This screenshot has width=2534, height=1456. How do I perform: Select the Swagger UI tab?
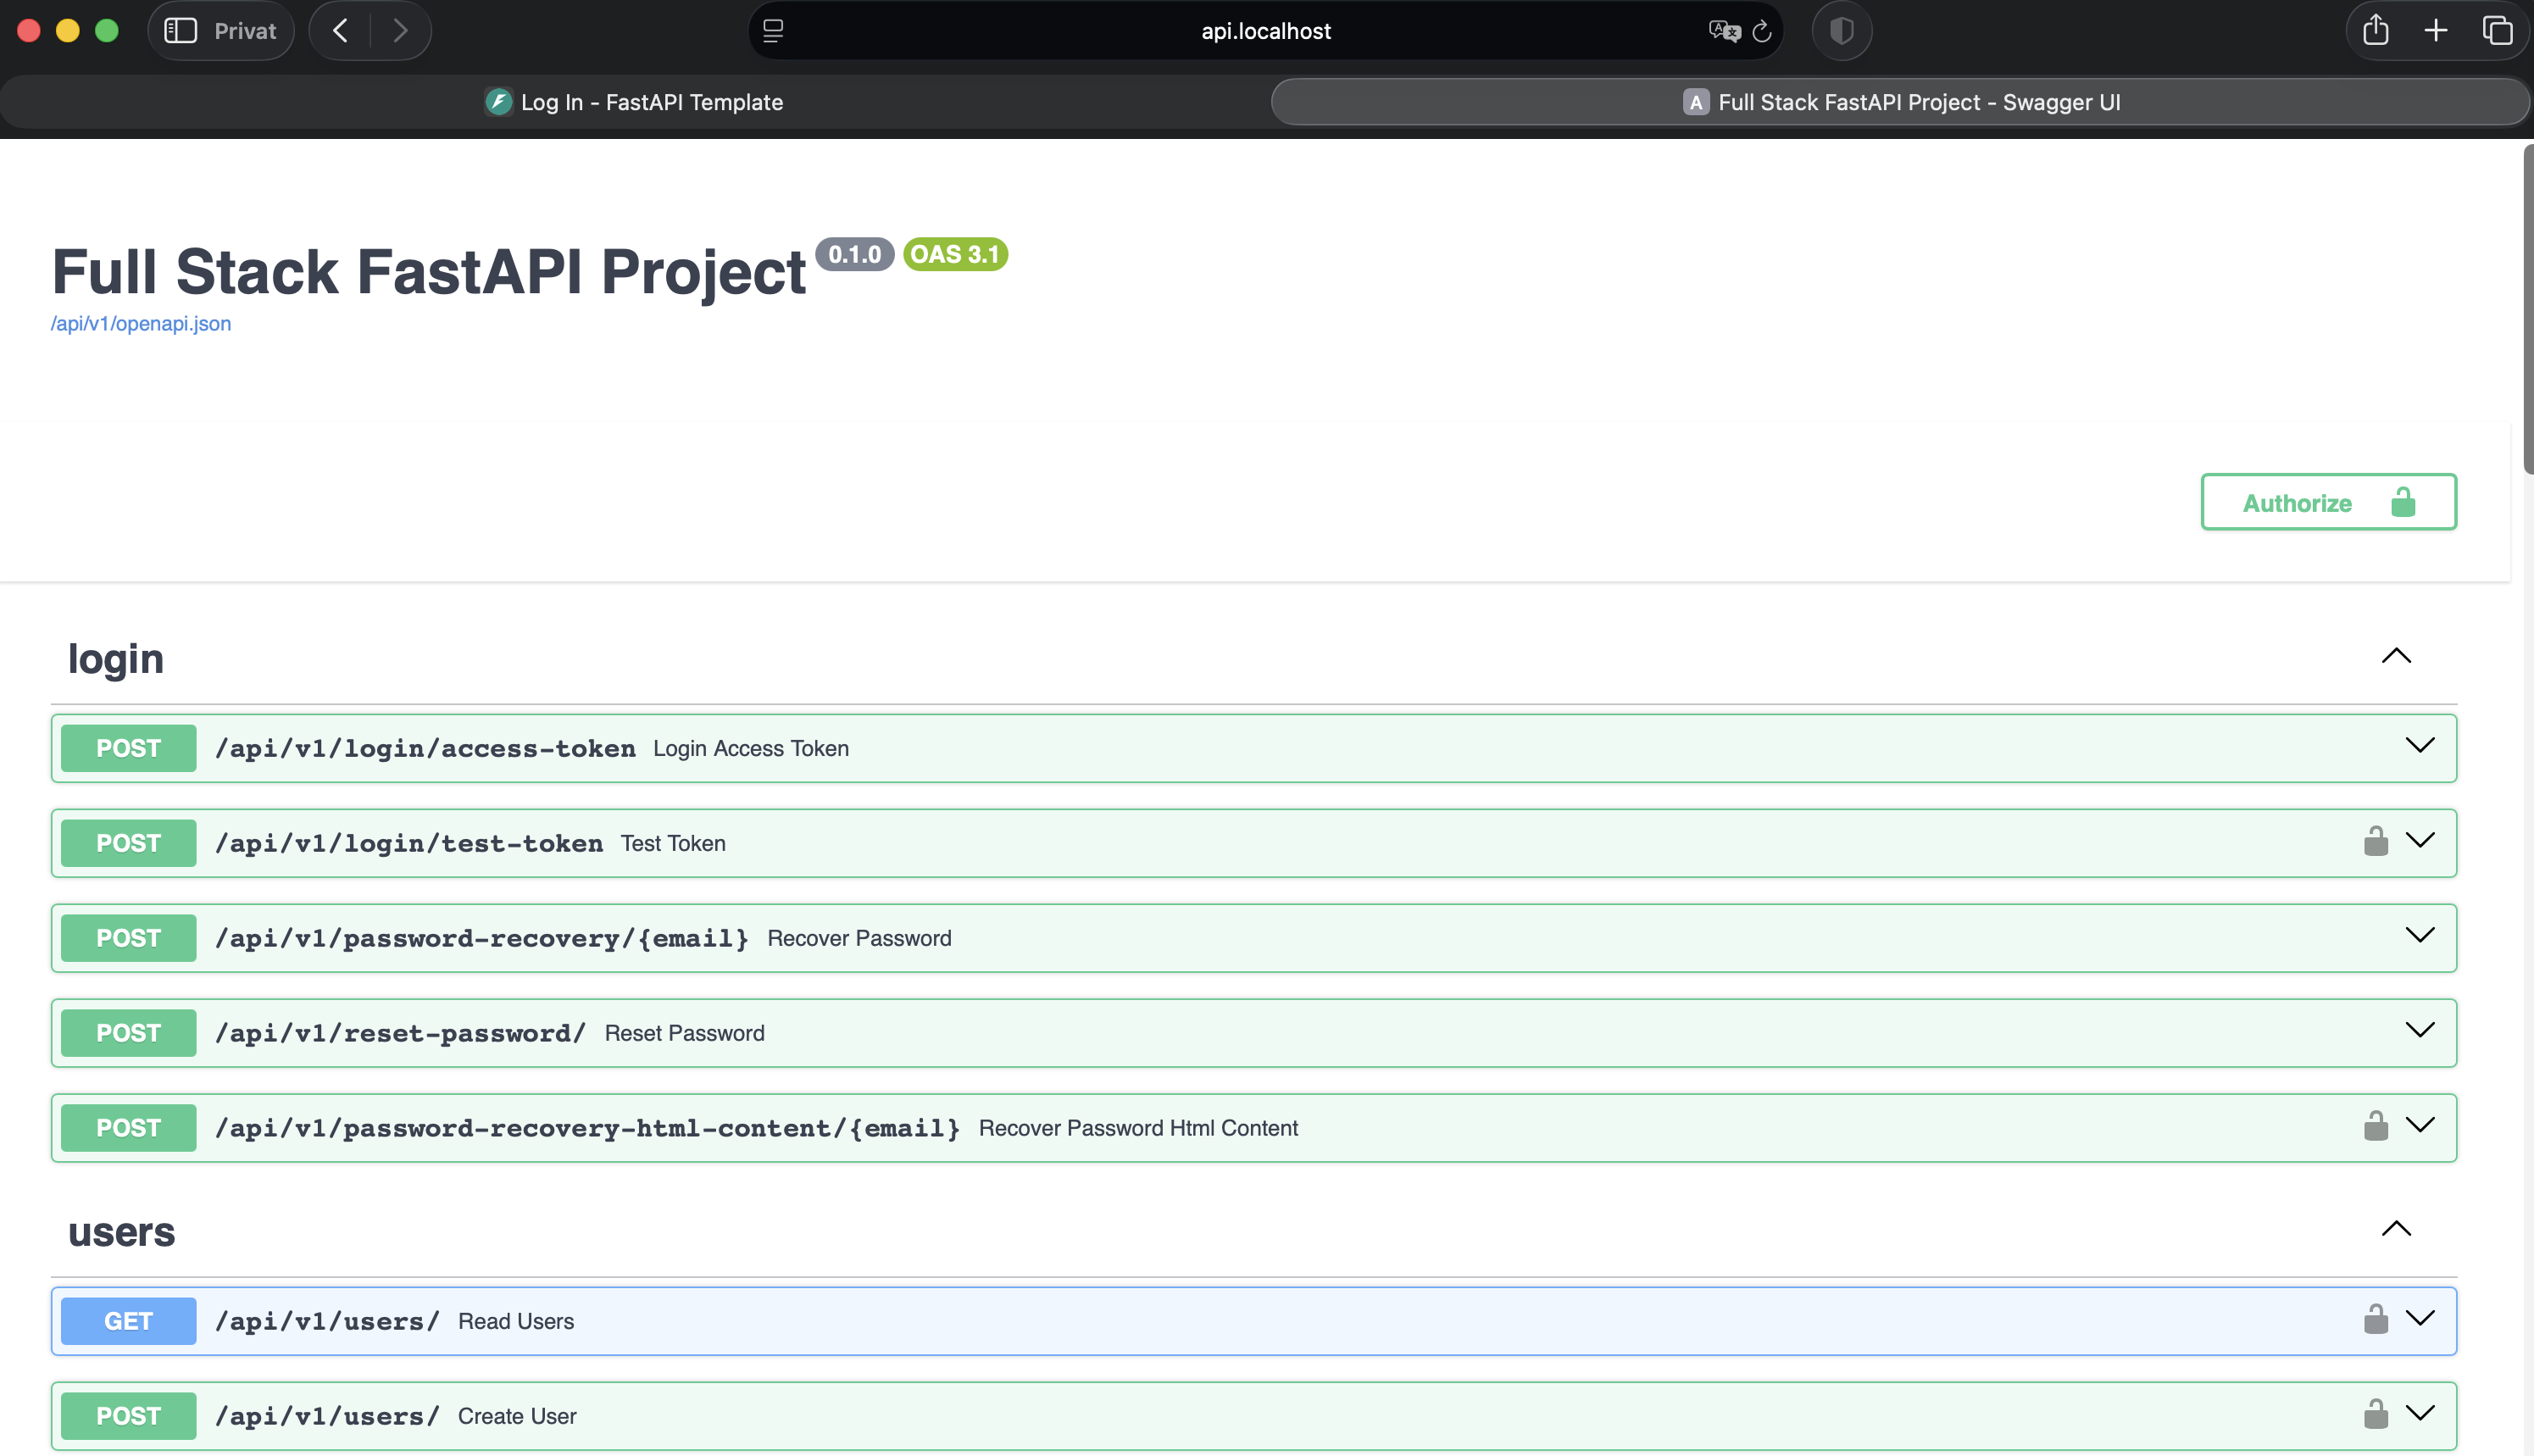(1900, 102)
